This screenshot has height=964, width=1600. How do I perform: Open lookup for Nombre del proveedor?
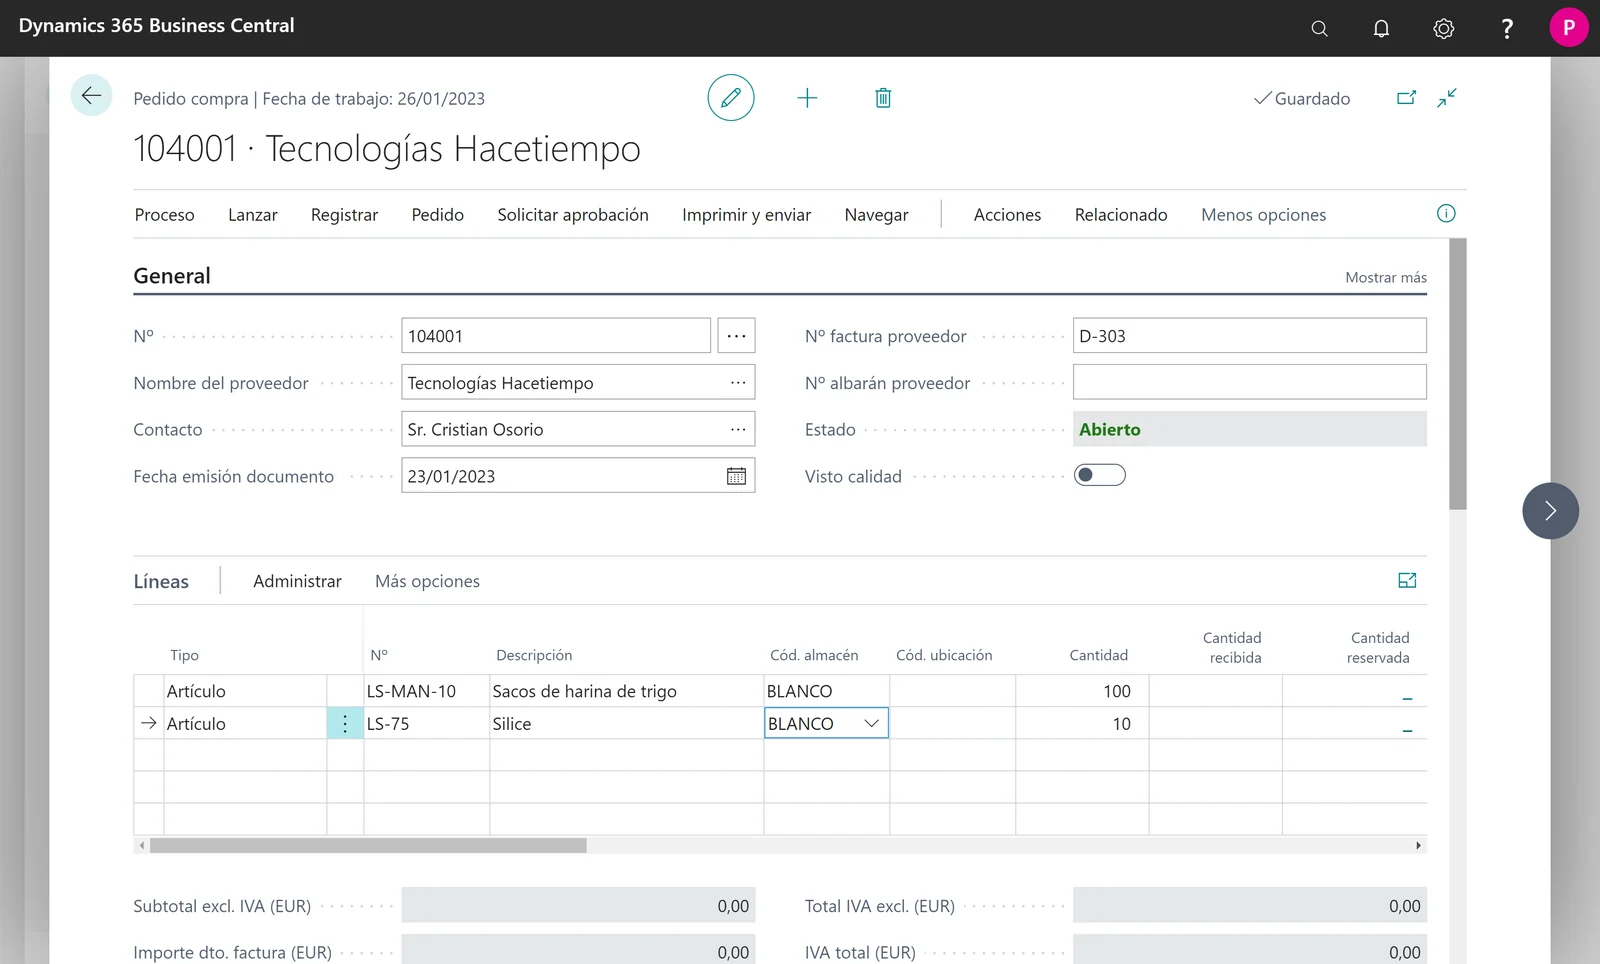tap(738, 382)
